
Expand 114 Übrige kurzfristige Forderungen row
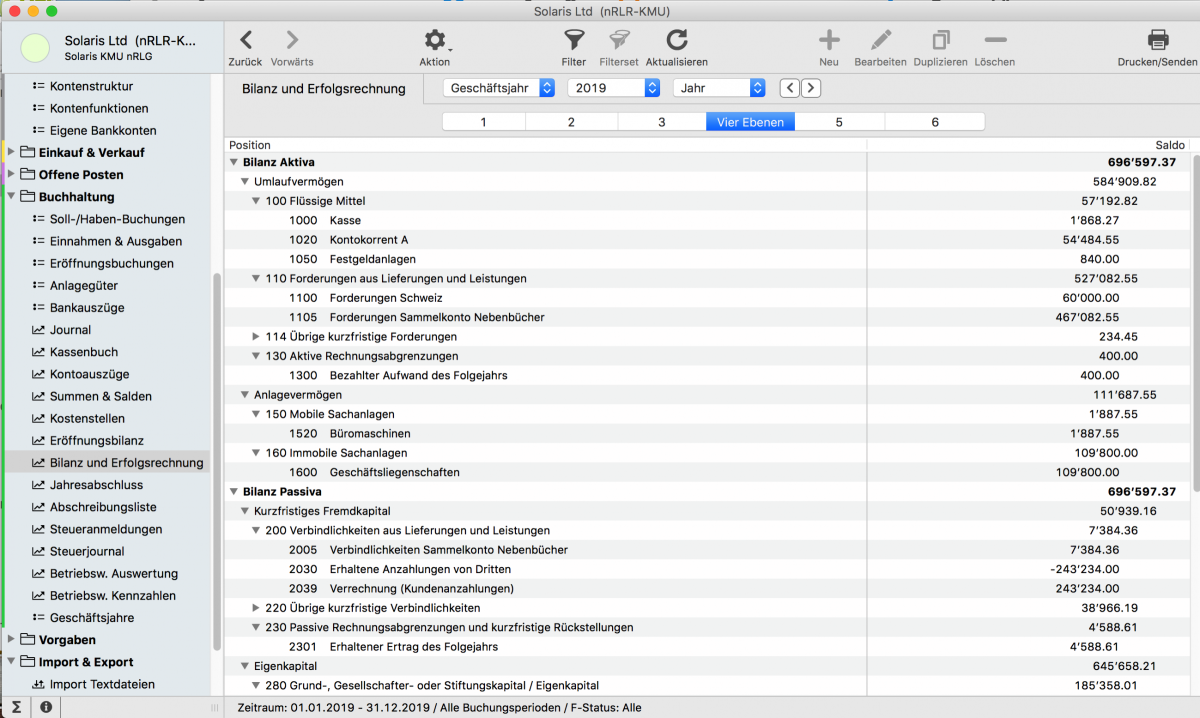[x=257, y=337]
